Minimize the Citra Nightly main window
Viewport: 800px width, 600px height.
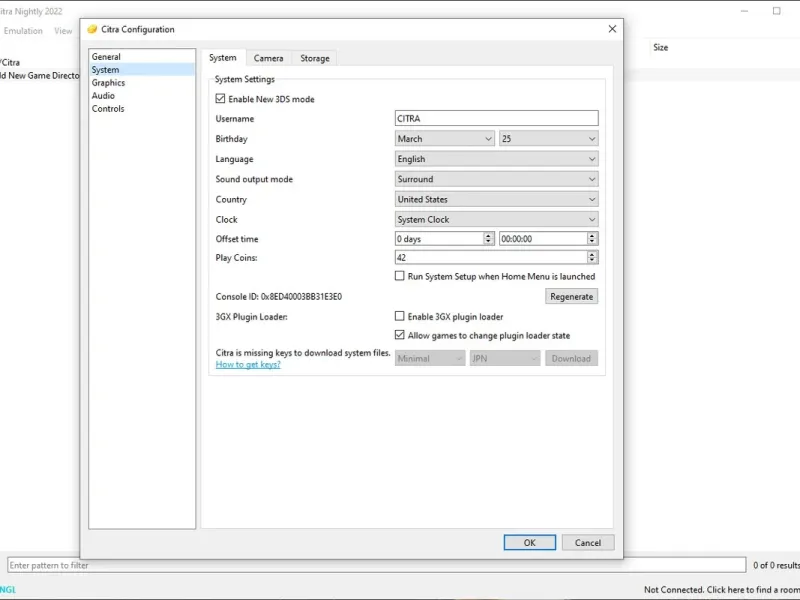tap(744, 11)
